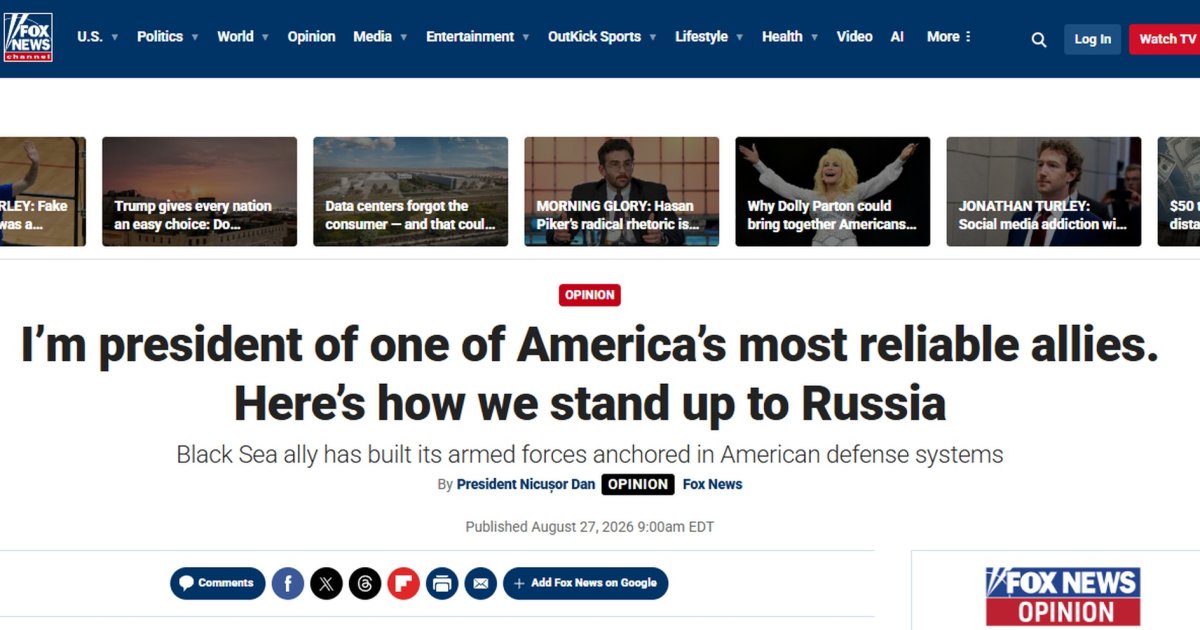Open the search magnifier icon
This screenshot has height=630, width=1200.
coord(1039,39)
